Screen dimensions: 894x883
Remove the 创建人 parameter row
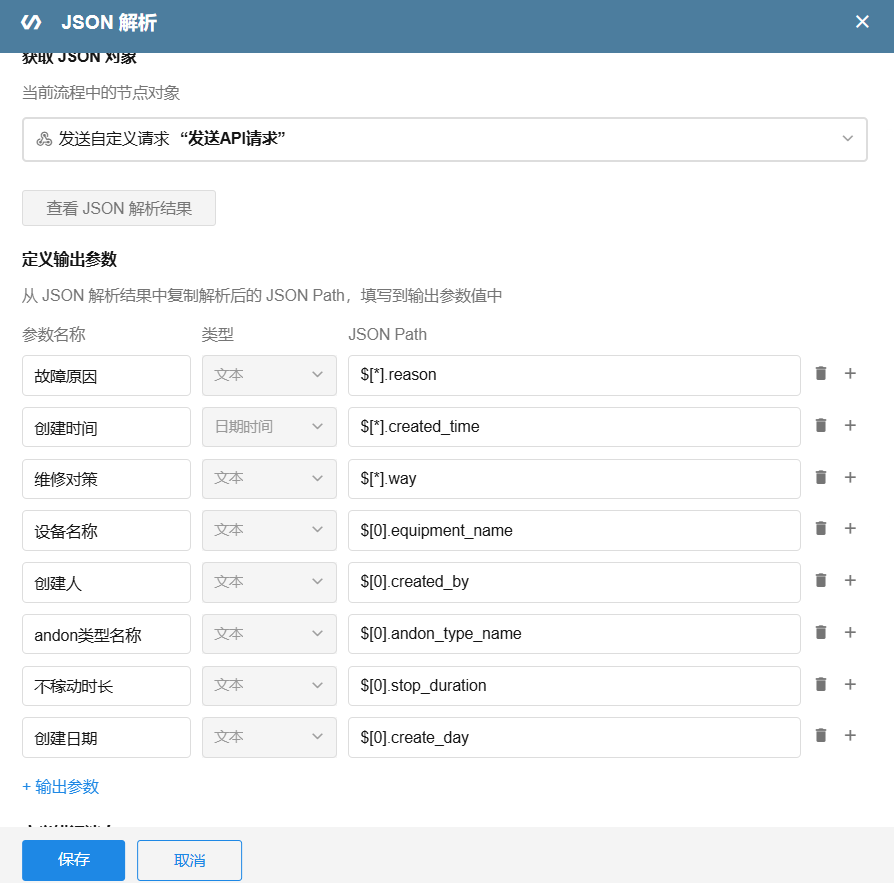pos(820,581)
